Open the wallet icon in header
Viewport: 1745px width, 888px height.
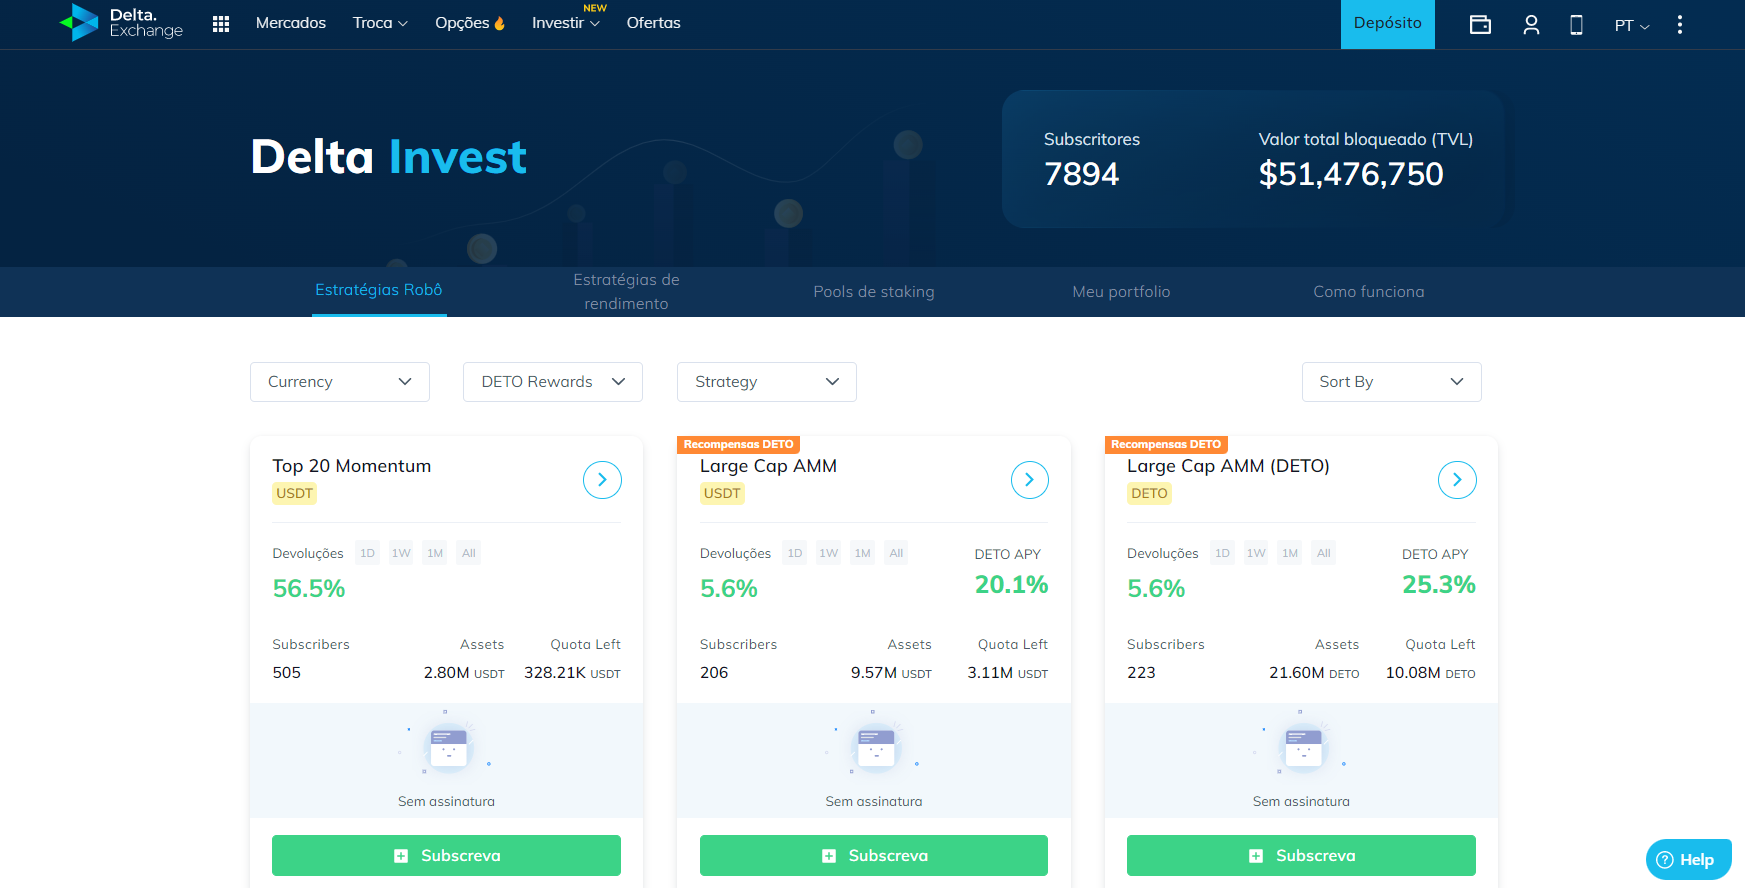point(1480,25)
